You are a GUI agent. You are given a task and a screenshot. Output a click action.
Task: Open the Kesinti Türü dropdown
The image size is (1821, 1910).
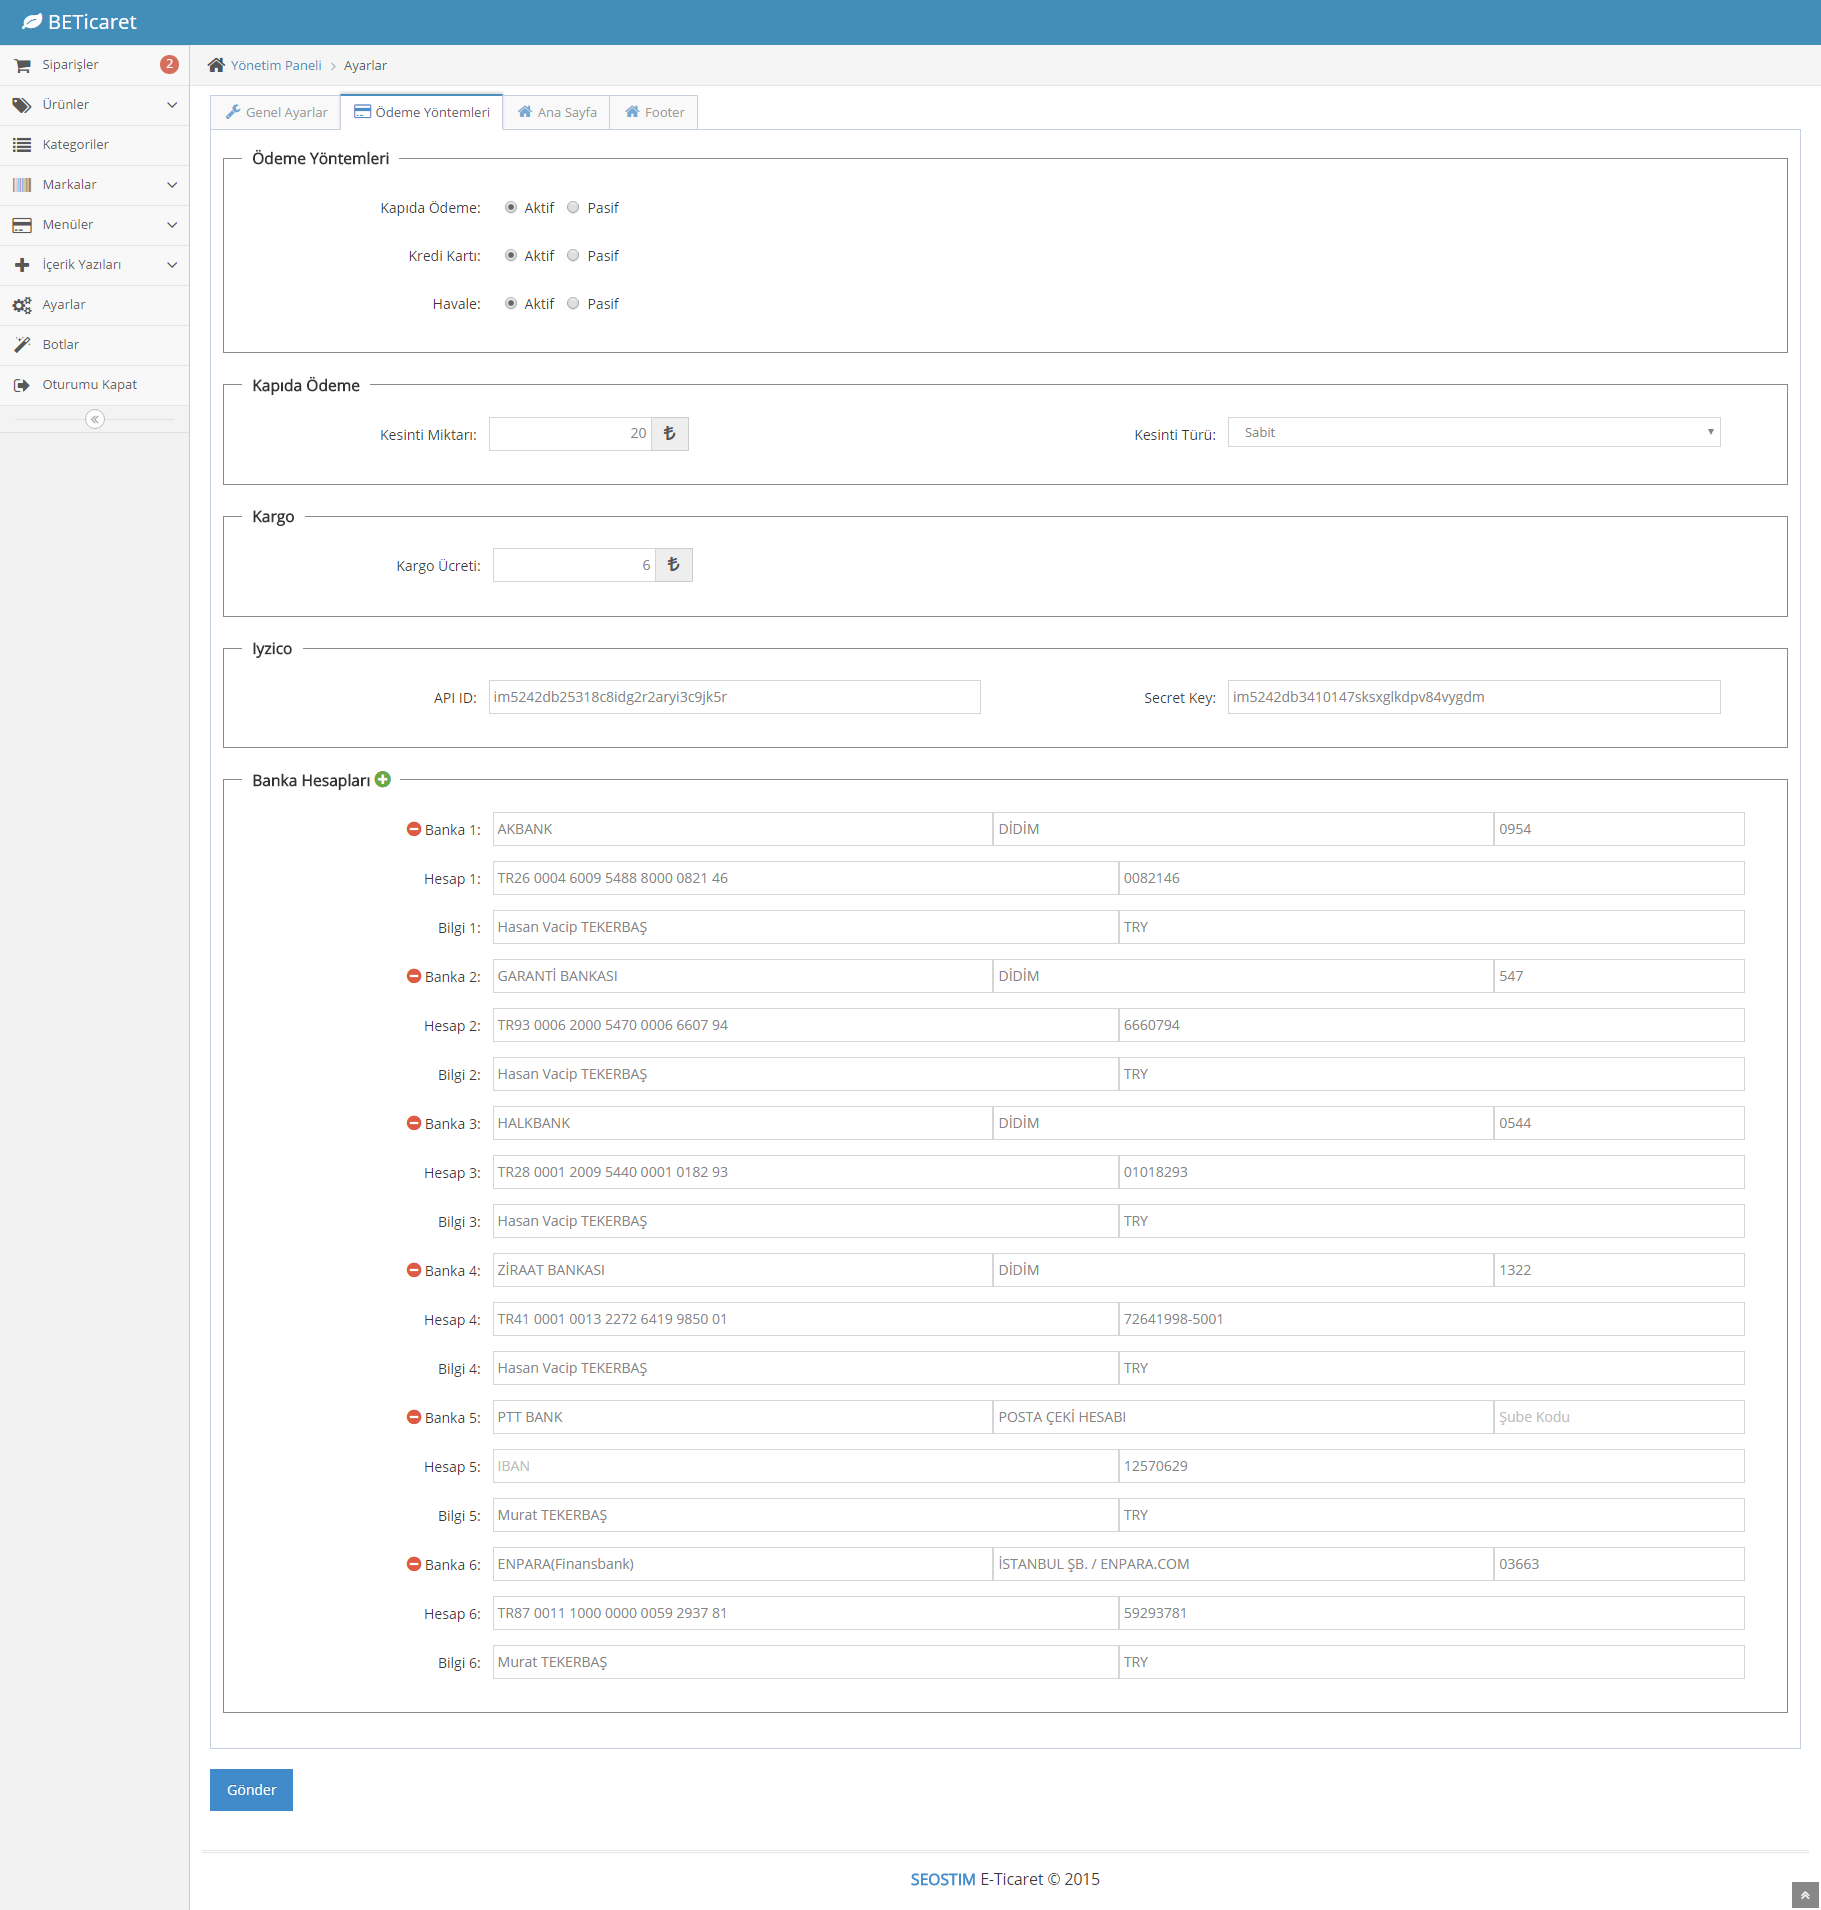pos(1474,432)
